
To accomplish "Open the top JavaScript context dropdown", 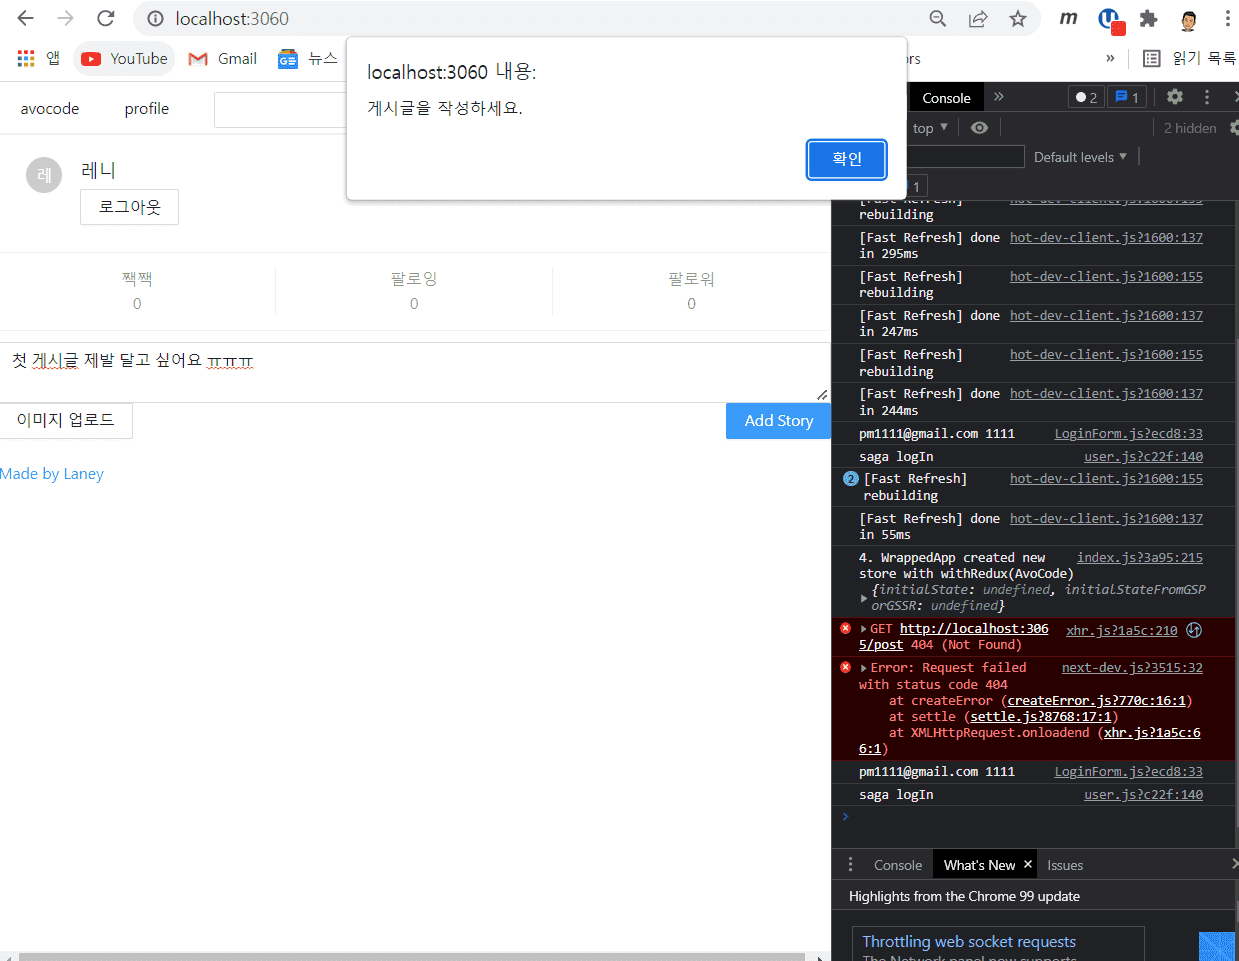I will click(930, 128).
